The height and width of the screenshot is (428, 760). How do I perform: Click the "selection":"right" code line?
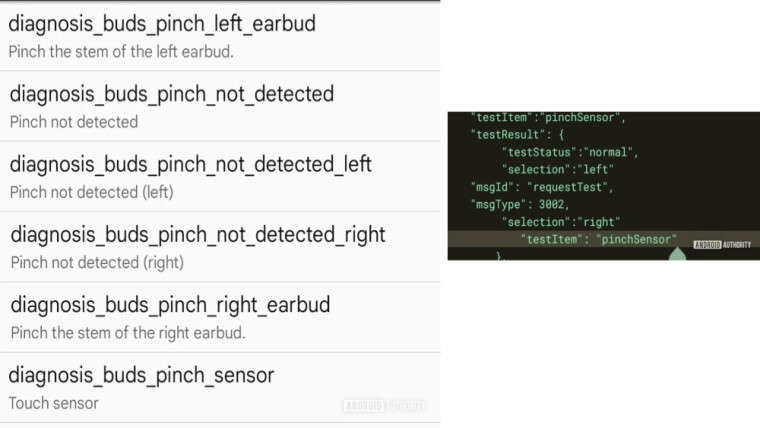[x=561, y=222]
